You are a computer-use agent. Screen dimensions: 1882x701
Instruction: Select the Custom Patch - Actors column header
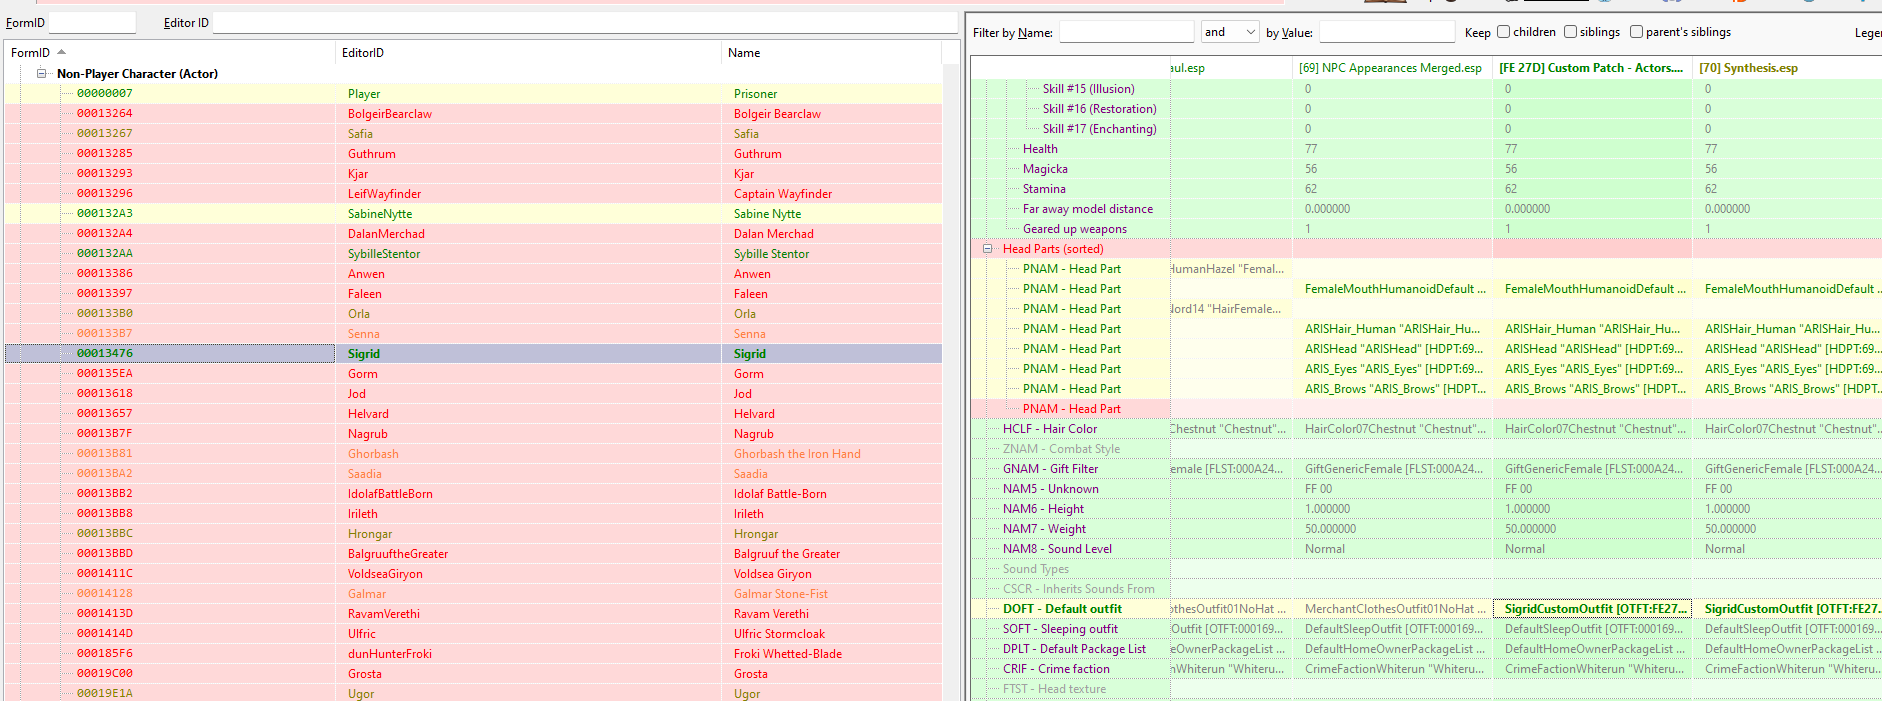pyautogui.click(x=1592, y=68)
